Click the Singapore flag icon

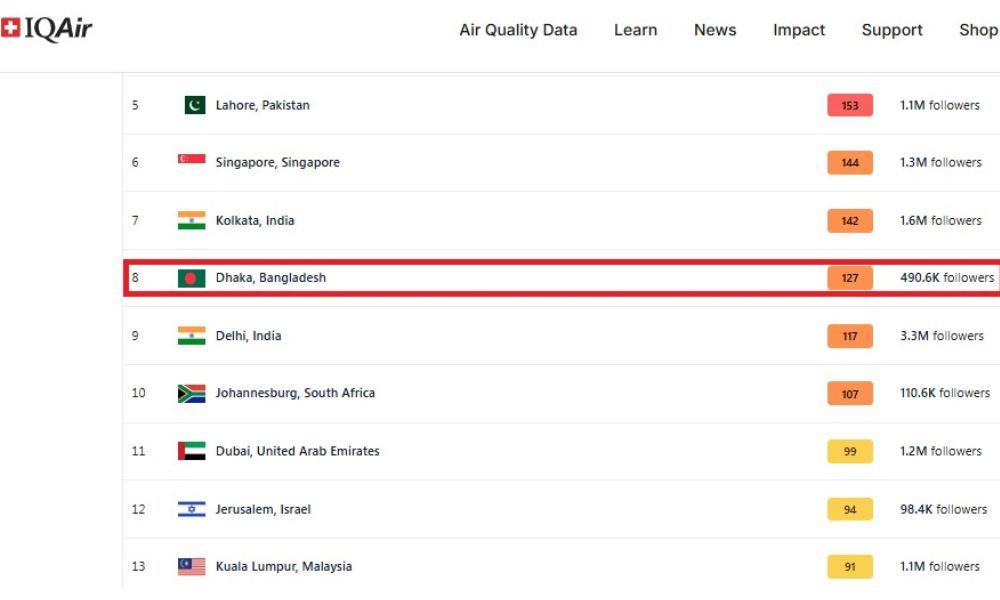(191, 159)
